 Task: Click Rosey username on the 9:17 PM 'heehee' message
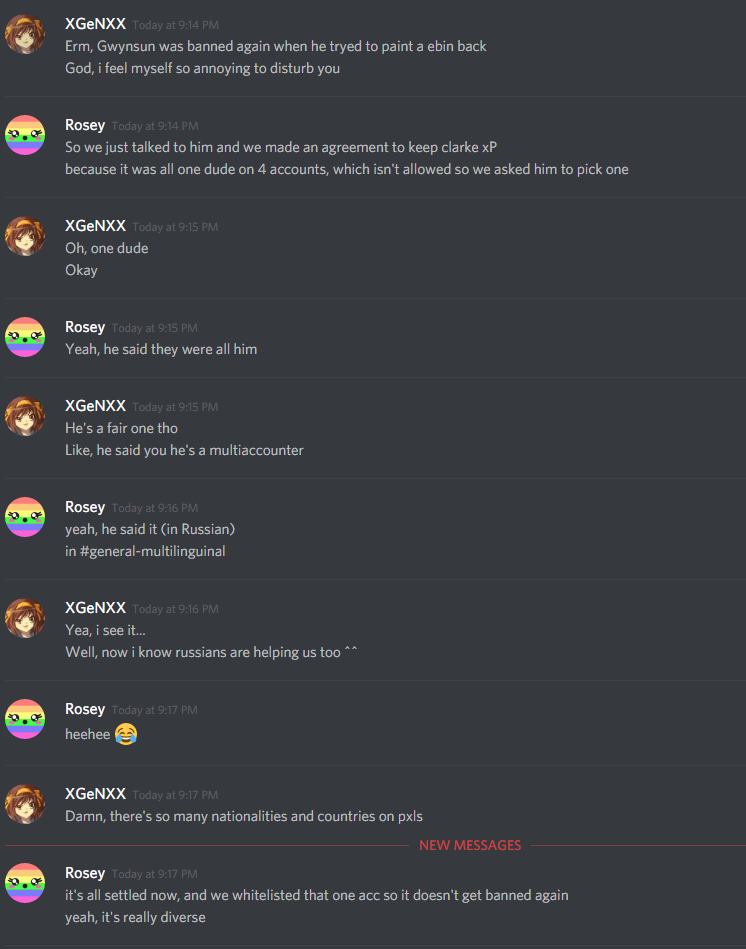(x=85, y=709)
